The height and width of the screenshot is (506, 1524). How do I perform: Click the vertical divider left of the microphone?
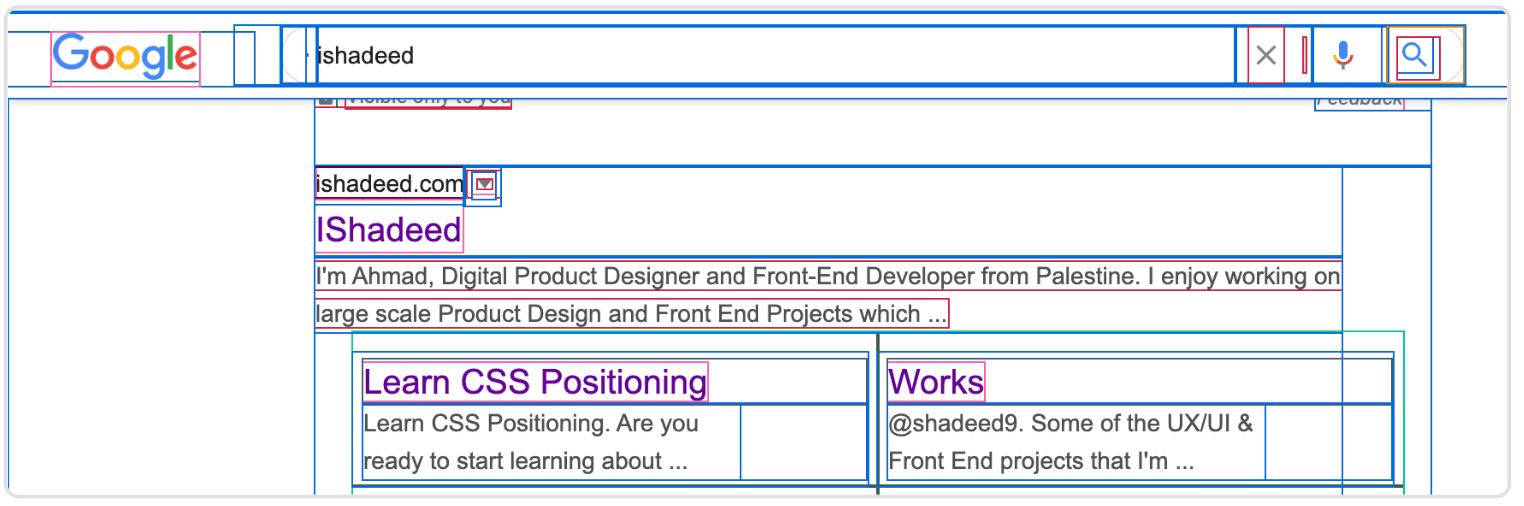pos(1305,56)
